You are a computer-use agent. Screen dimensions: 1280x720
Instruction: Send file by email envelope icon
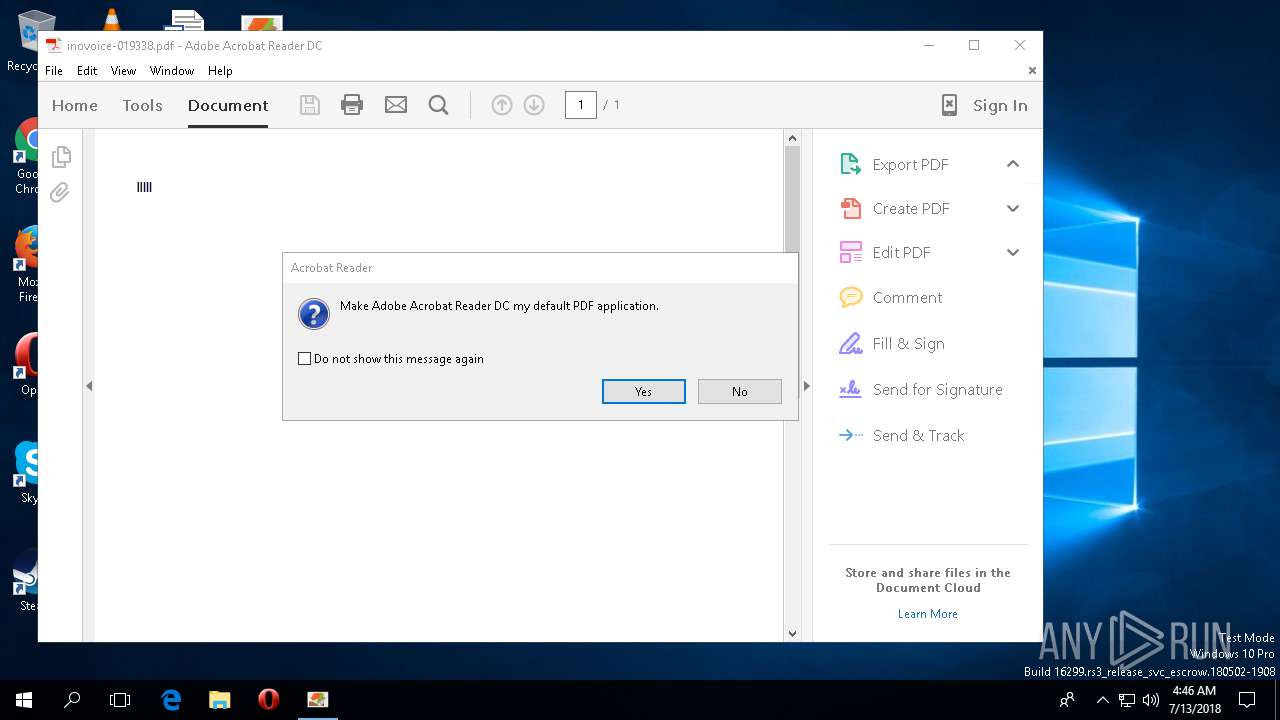pos(396,105)
